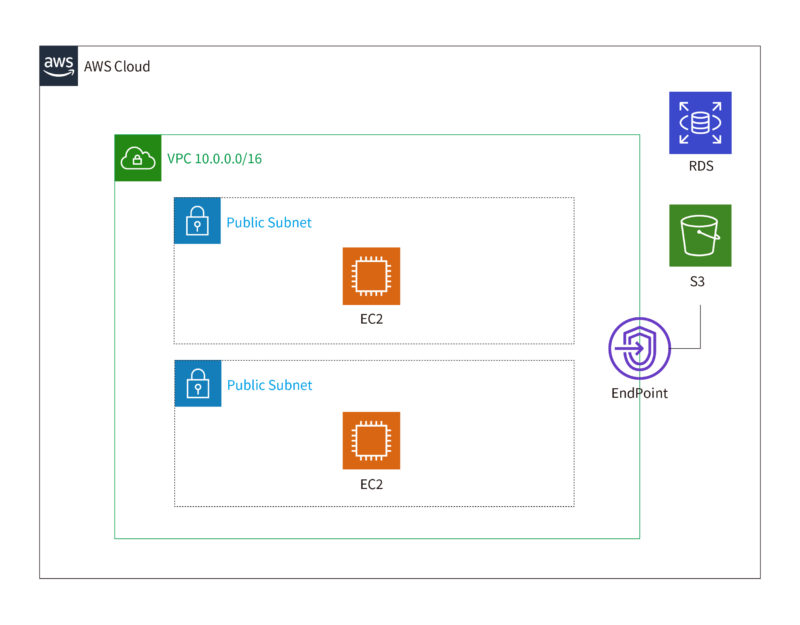Screen dimensions: 800x625
Task: Click the AWS logo icon
Action: pos(59,66)
